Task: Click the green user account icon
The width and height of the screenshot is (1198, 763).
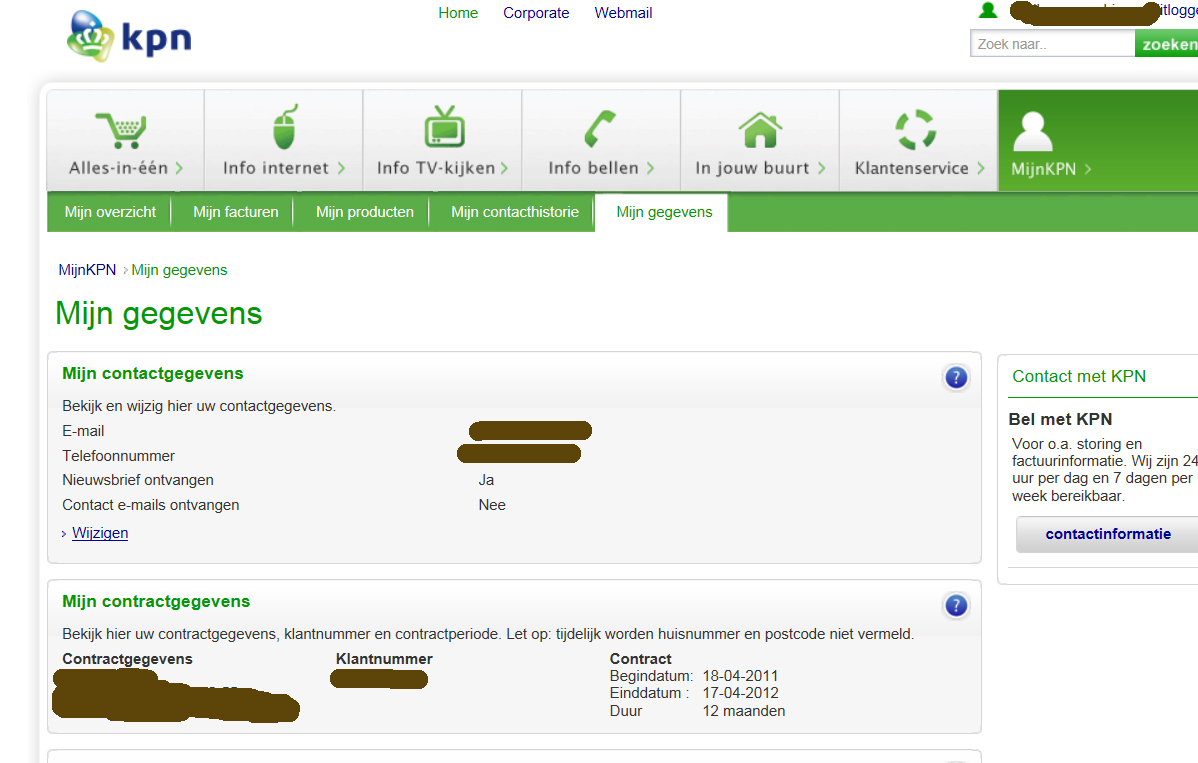Action: [x=988, y=11]
